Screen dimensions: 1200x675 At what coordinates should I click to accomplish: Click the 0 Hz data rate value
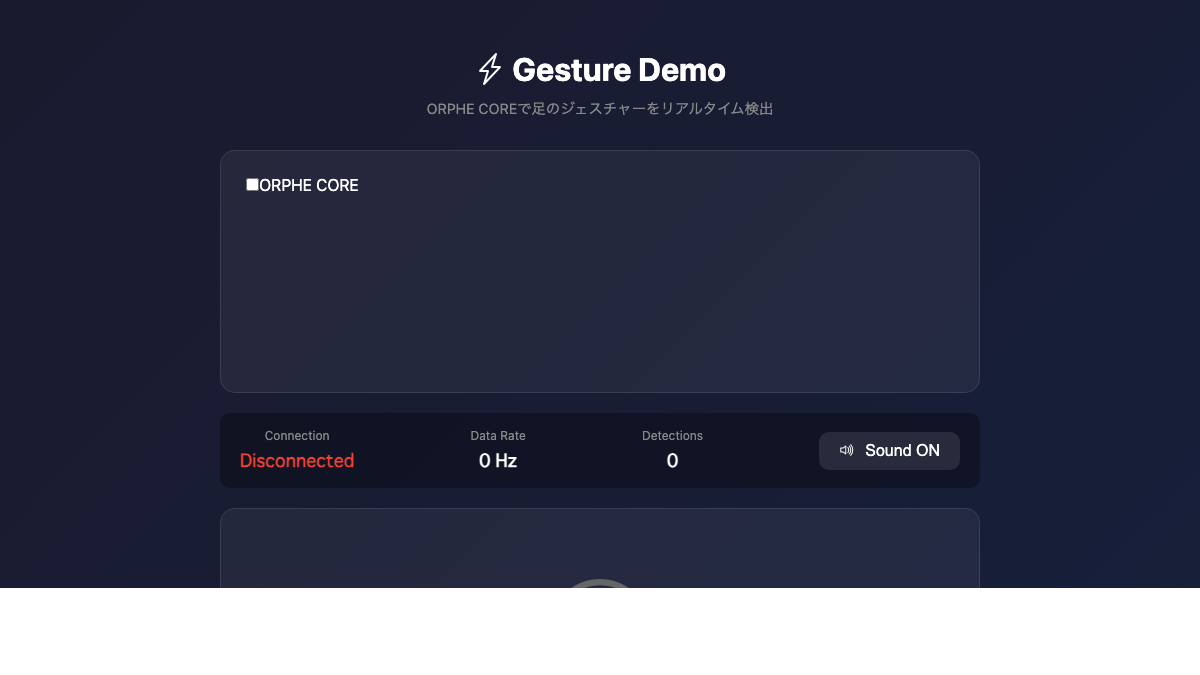pyautogui.click(x=498, y=461)
